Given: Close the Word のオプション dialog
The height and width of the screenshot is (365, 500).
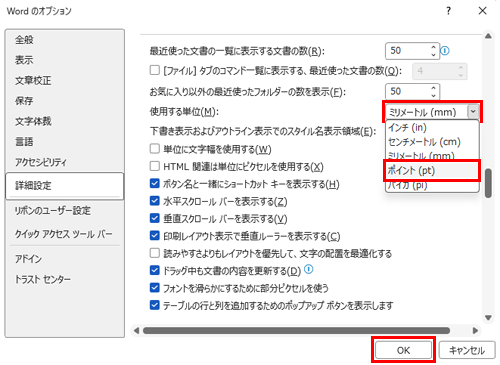Looking at the screenshot, I should click(482, 11).
